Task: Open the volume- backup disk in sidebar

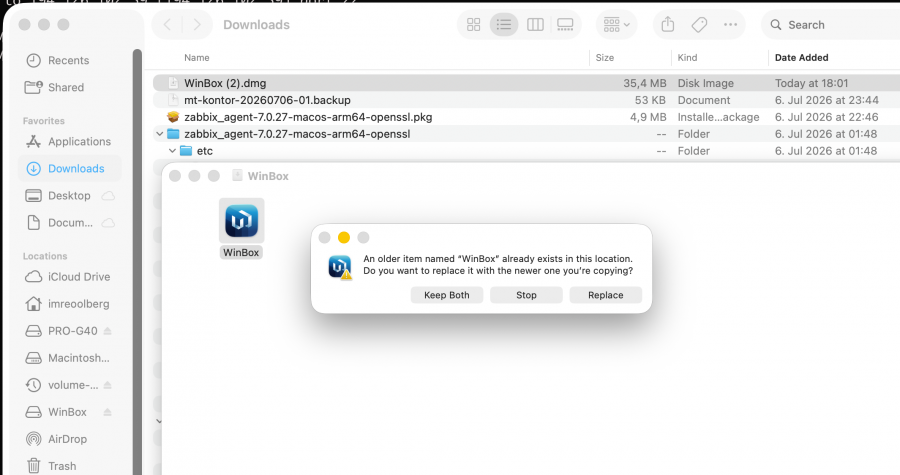Action: tap(73, 385)
